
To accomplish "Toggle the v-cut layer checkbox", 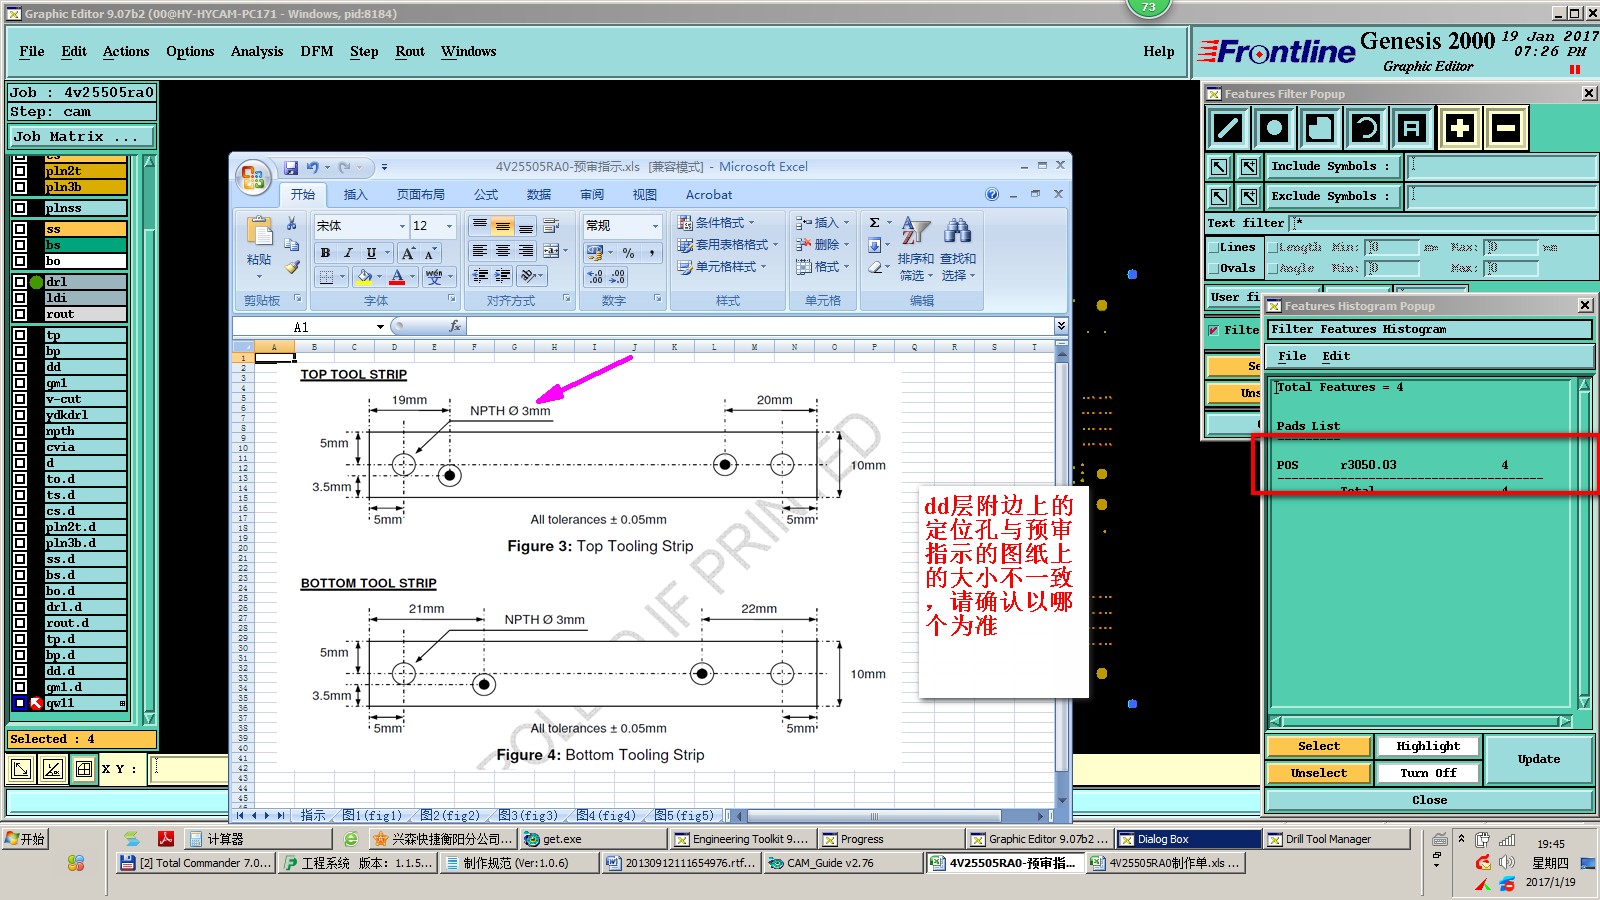I will [x=20, y=399].
